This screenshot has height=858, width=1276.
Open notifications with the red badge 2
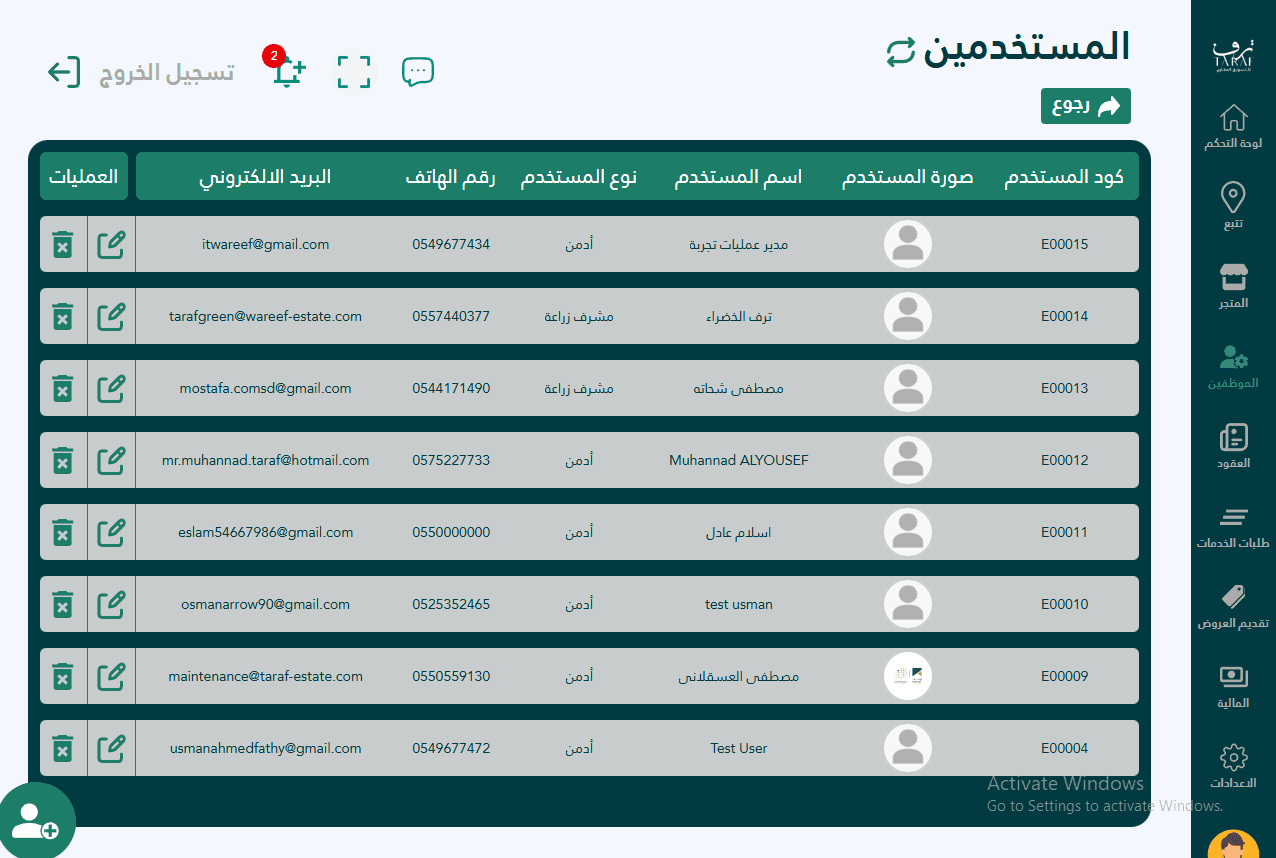pyautogui.click(x=286, y=71)
